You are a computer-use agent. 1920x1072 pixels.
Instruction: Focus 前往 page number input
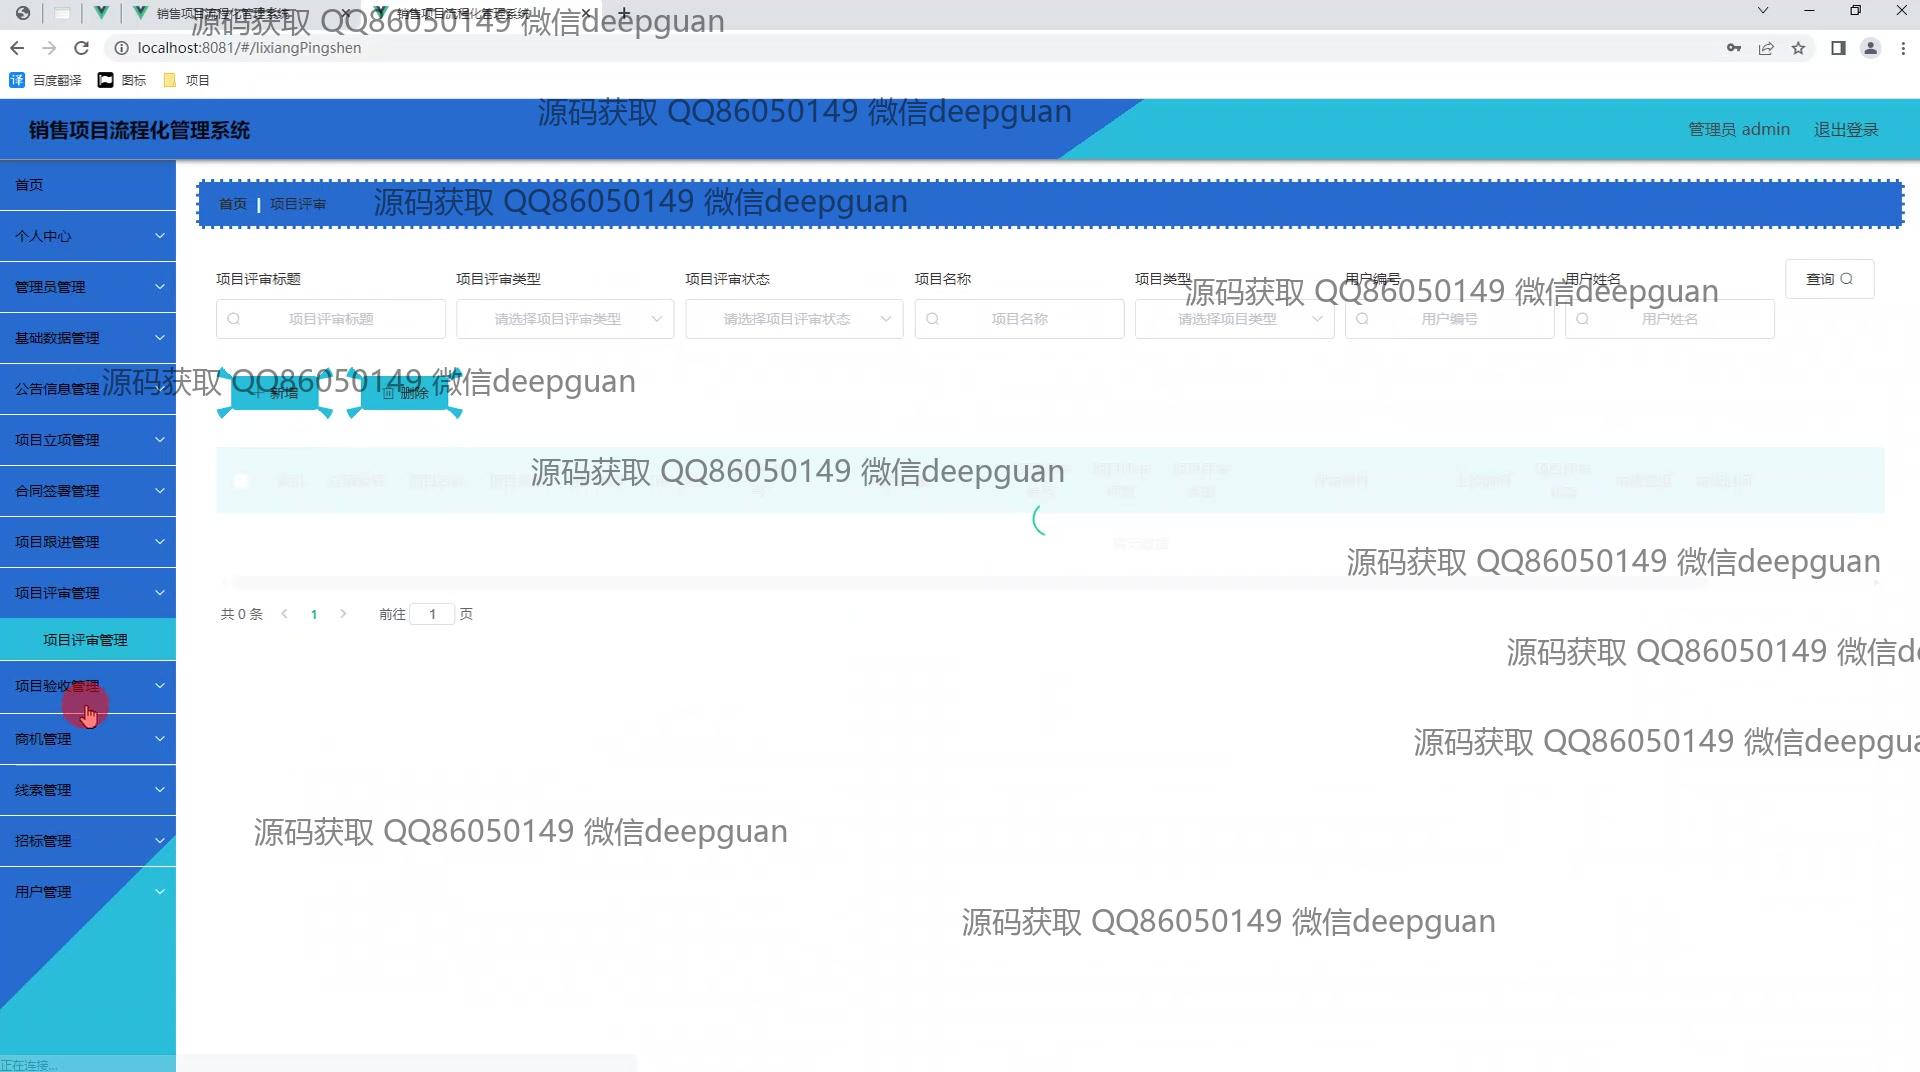click(x=432, y=614)
